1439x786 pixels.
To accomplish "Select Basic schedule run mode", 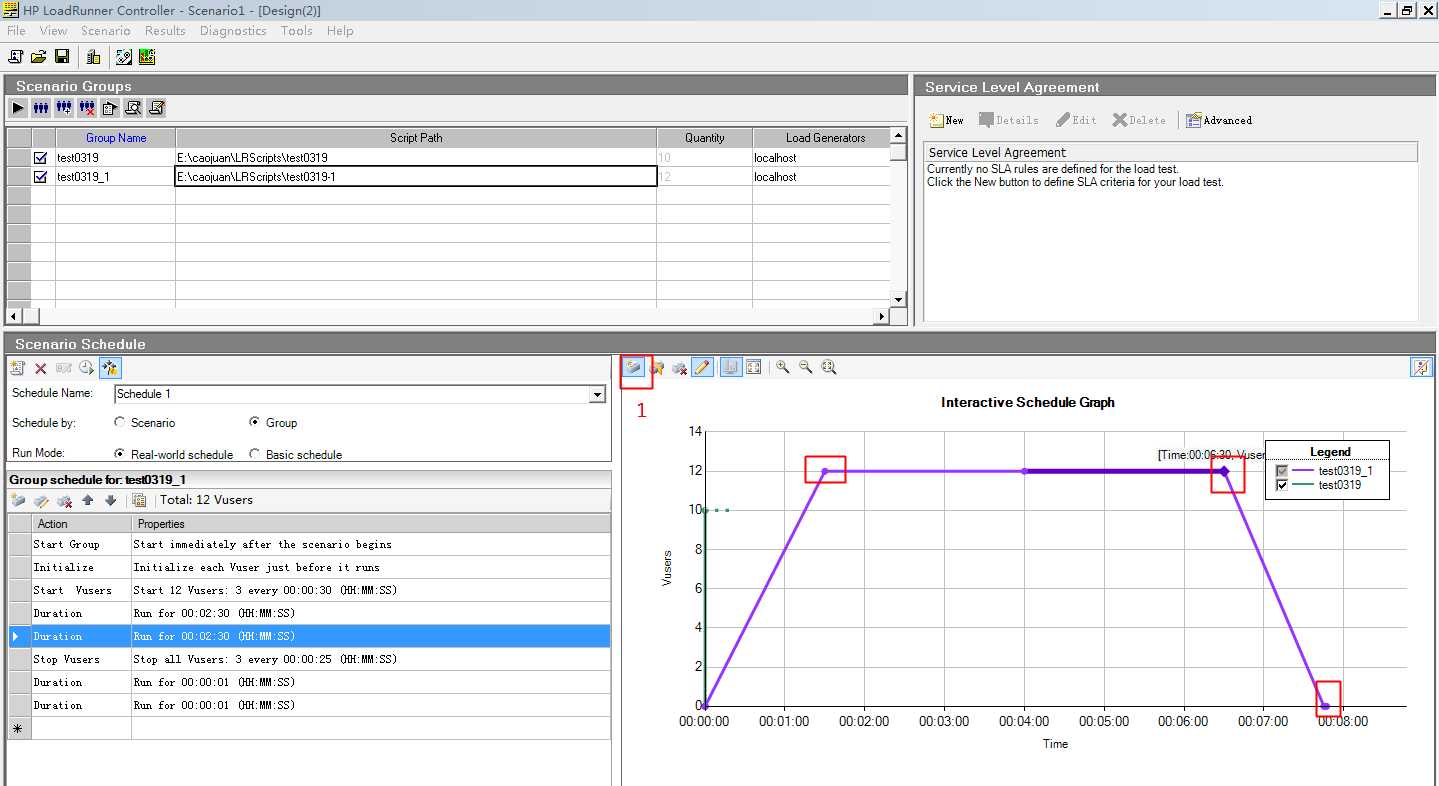I will pos(254,453).
